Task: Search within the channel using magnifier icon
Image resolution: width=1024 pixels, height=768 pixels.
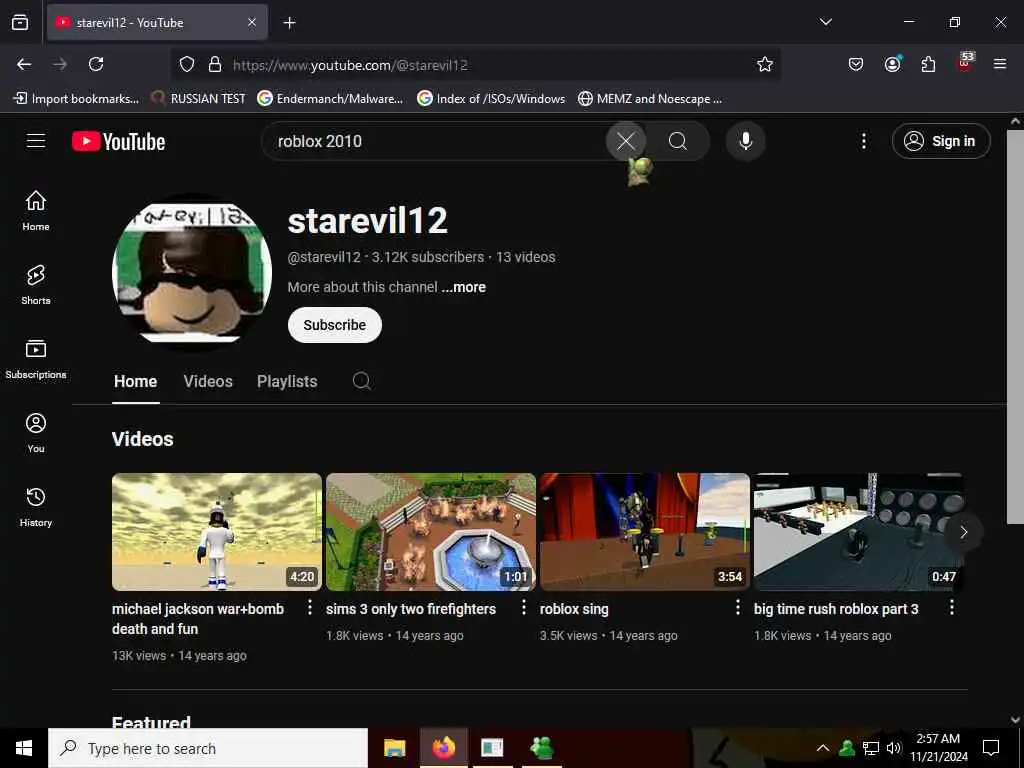Action: coord(362,381)
